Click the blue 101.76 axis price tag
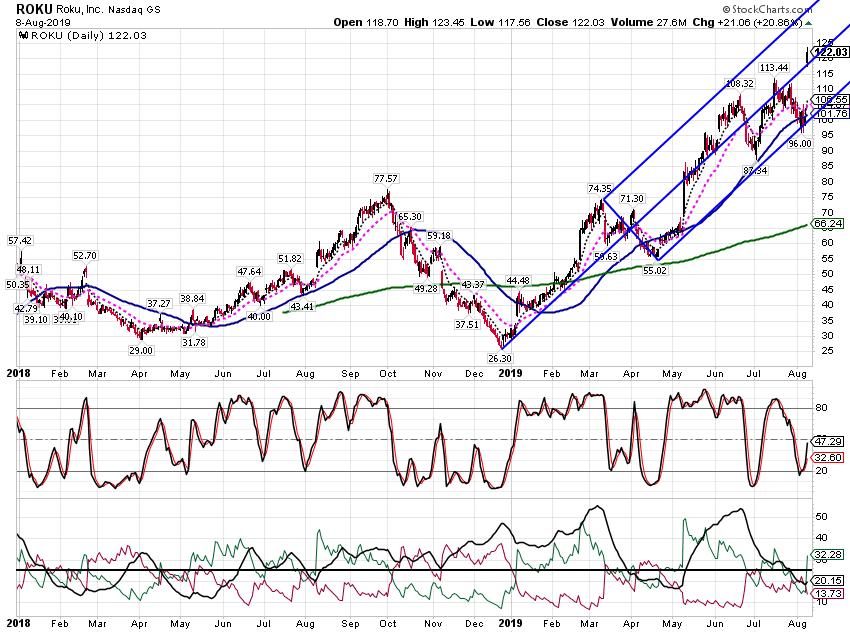The width and height of the screenshot is (850, 633). [x=830, y=113]
